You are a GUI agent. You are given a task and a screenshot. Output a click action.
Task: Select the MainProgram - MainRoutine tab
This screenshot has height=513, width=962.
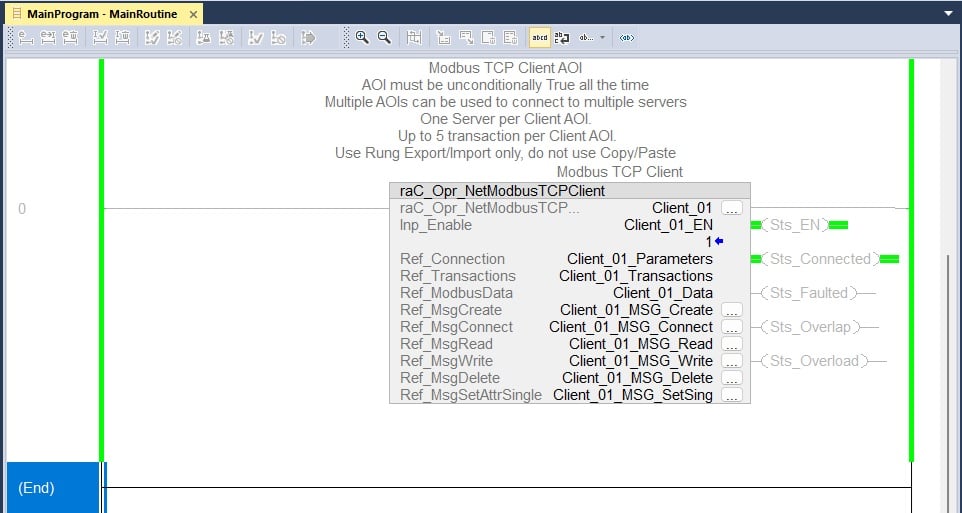pos(102,14)
